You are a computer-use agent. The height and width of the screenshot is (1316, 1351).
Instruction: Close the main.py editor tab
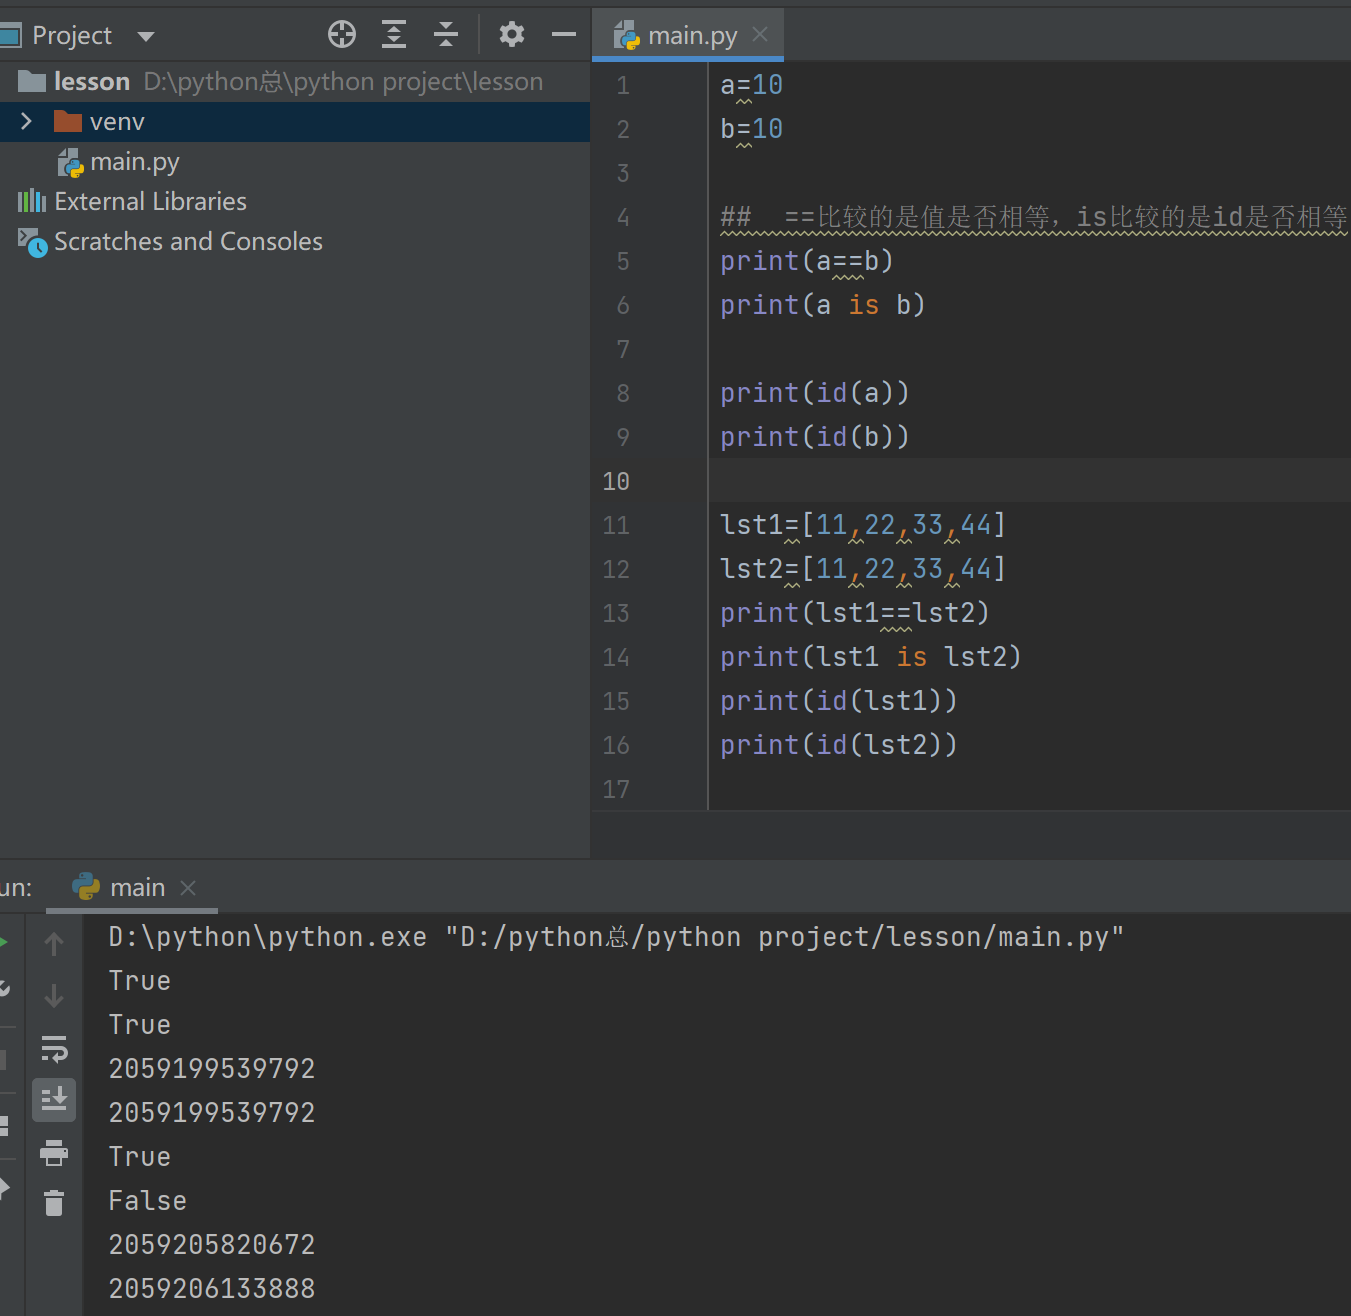tap(760, 35)
